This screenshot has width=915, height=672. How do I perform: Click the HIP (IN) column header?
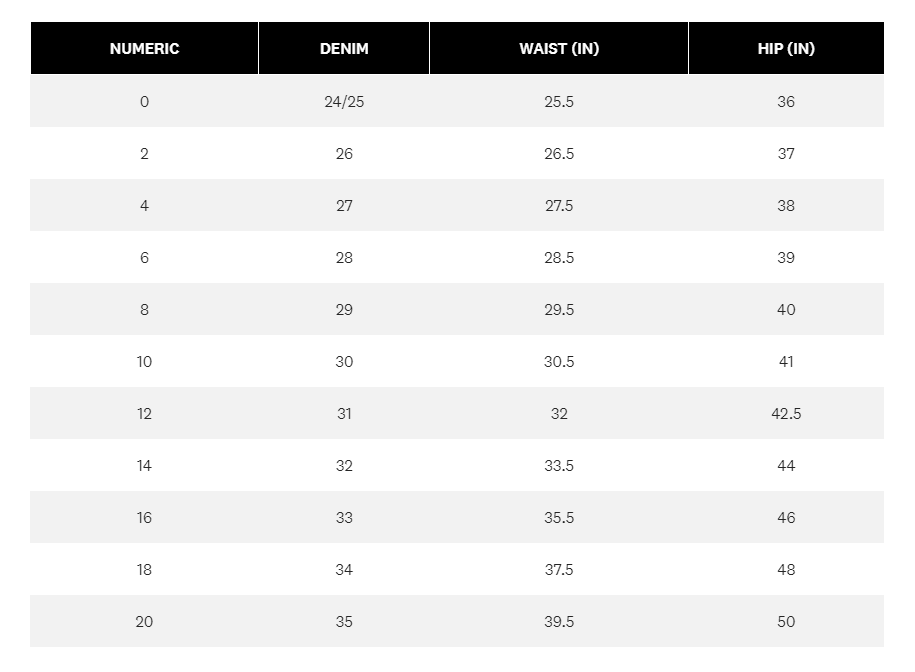coord(786,48)
